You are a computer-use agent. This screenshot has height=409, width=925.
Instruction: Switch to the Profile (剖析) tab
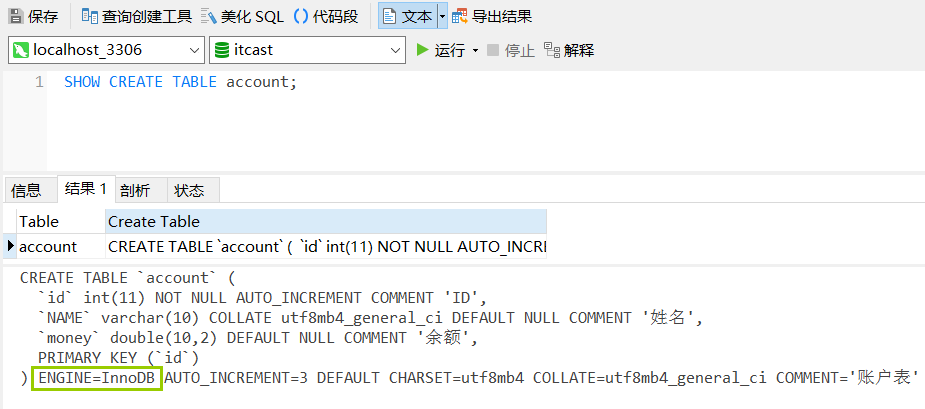pyautogui.click(x=141, y=190)
